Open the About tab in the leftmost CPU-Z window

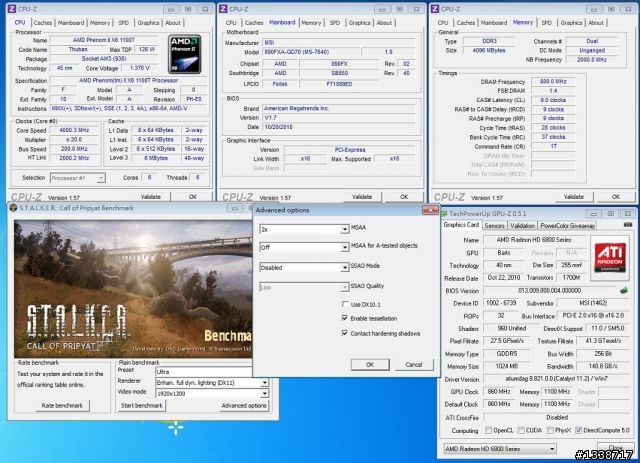[x=173, y=23]
